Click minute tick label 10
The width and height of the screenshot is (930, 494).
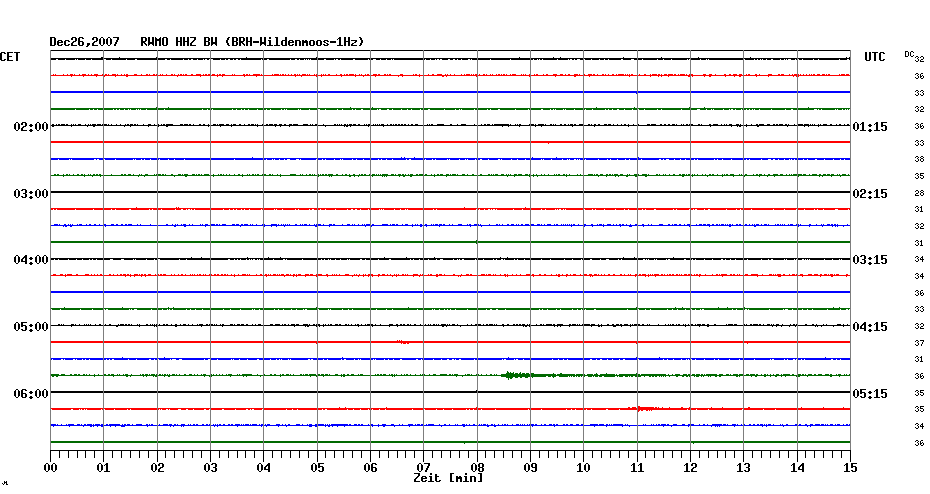point(584,468)
